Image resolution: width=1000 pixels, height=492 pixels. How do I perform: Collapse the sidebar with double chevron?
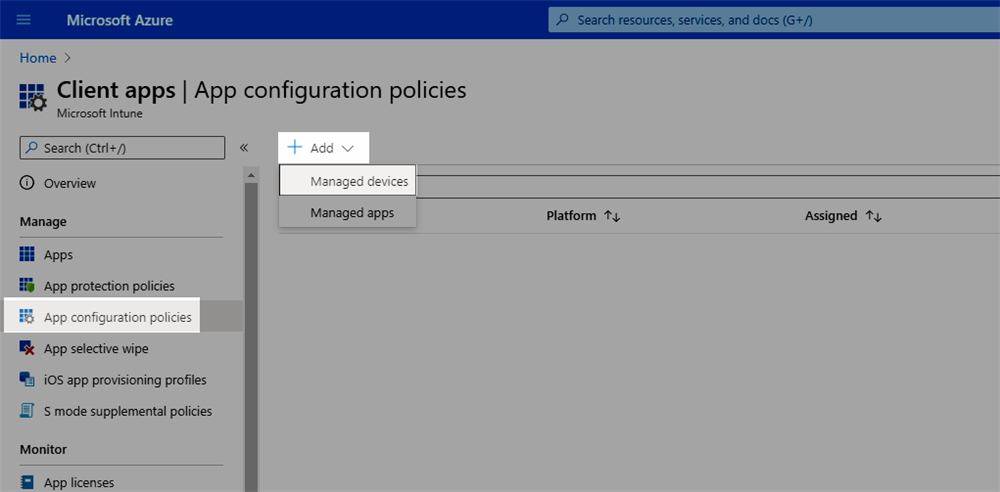click(244, 148)
